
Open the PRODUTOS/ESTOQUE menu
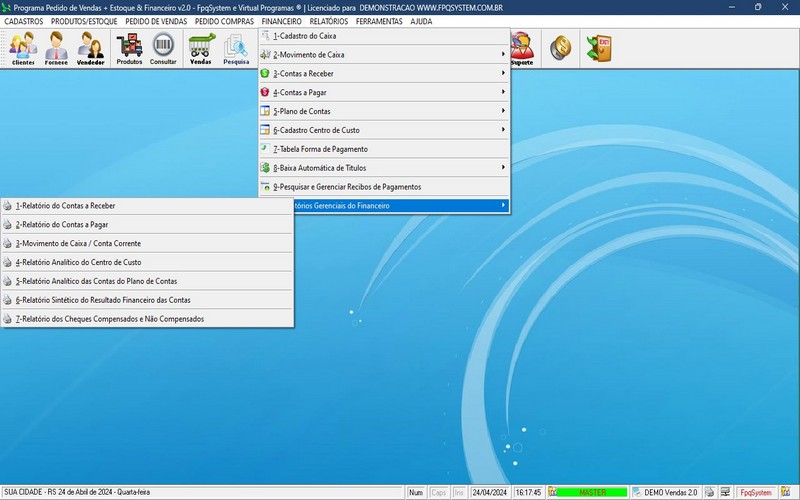(84, 21)
